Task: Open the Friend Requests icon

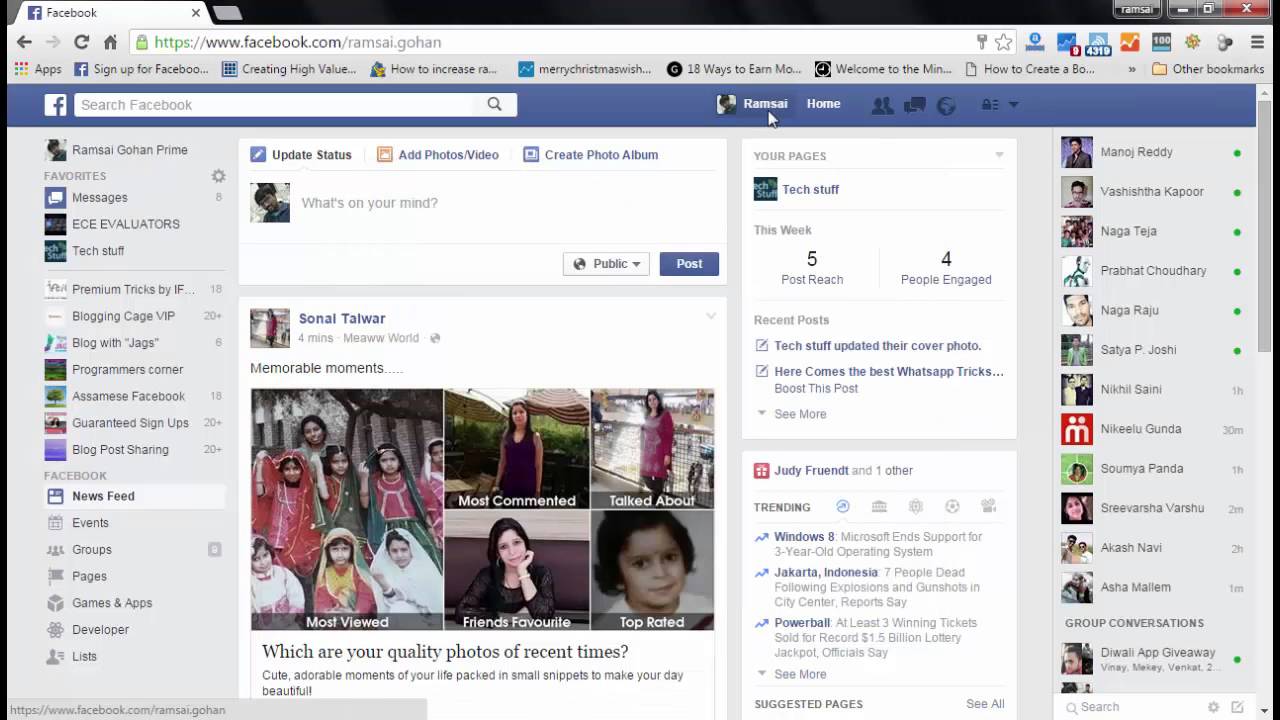Action: [882, 105]
